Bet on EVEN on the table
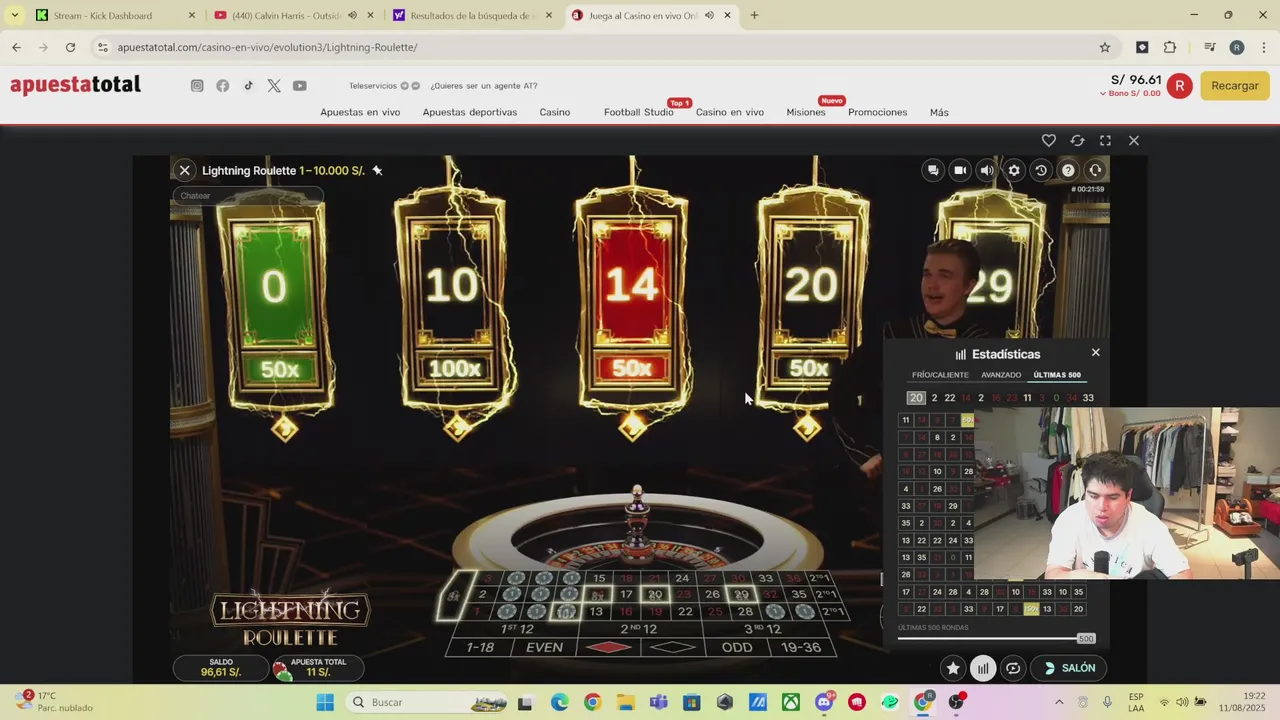Screen dimensions: 1280x720 544,647
